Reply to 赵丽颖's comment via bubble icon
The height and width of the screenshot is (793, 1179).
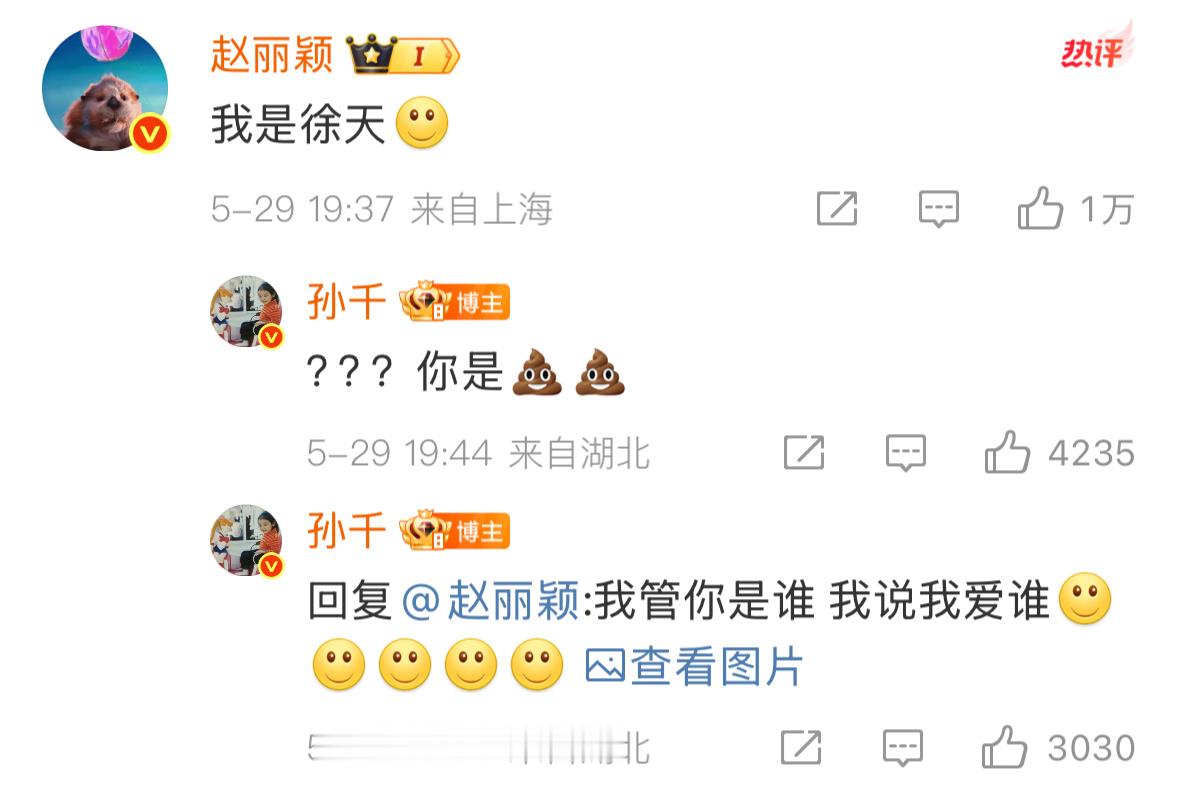(938, 209)
